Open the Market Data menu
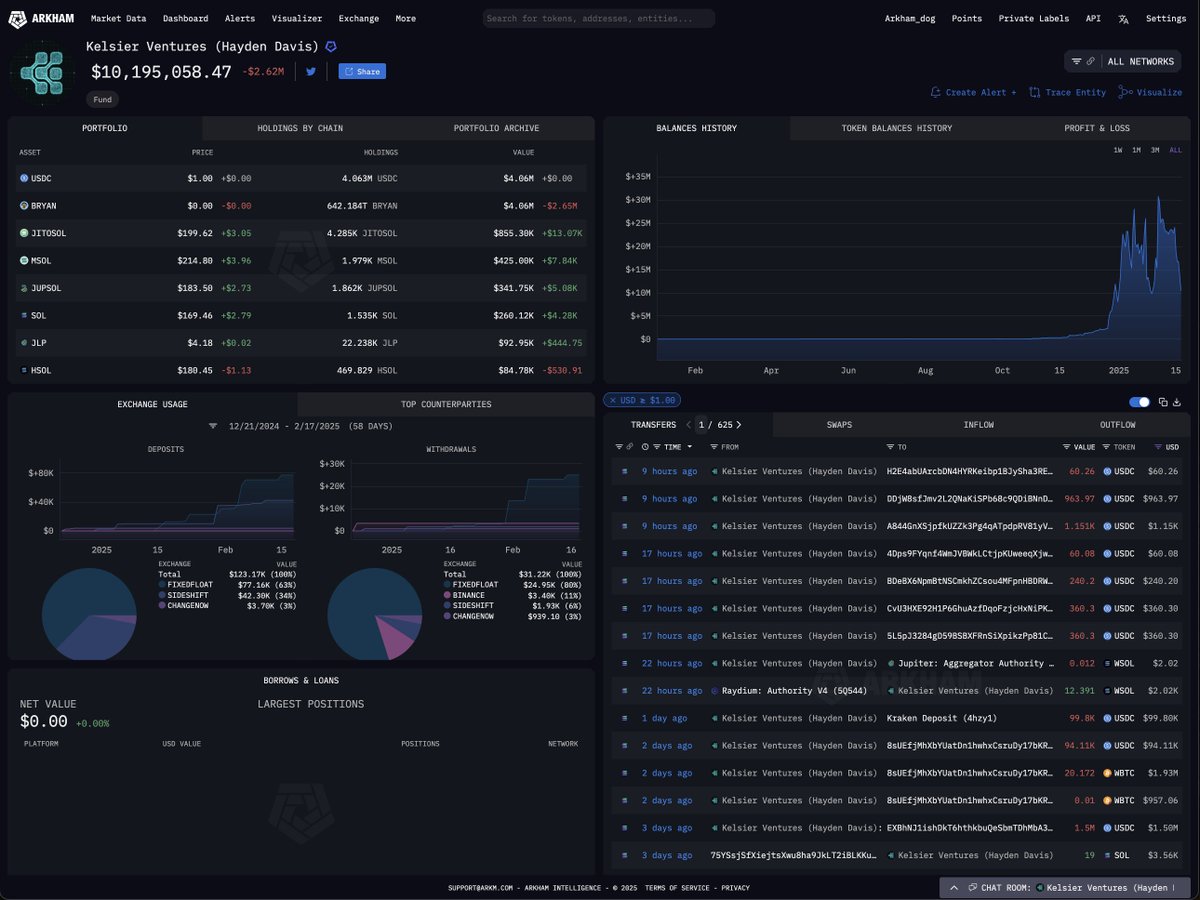Screen dimensions: 1200x900 click(x=118, y=18)
